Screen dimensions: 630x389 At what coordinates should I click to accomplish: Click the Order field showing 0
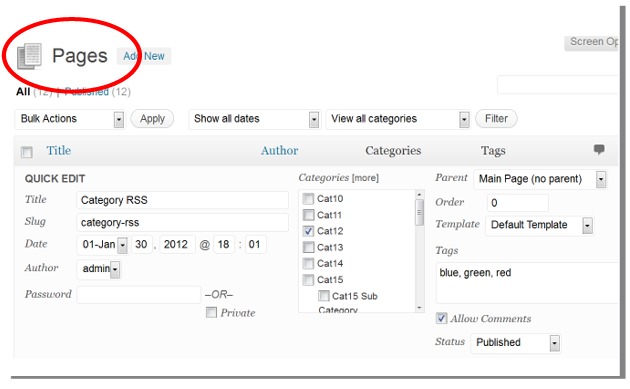pyautogui.click(x=518, y=203)
